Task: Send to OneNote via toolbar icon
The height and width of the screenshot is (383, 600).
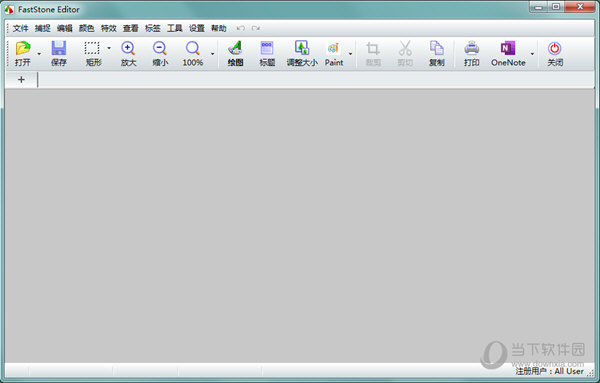Action: 508,48
